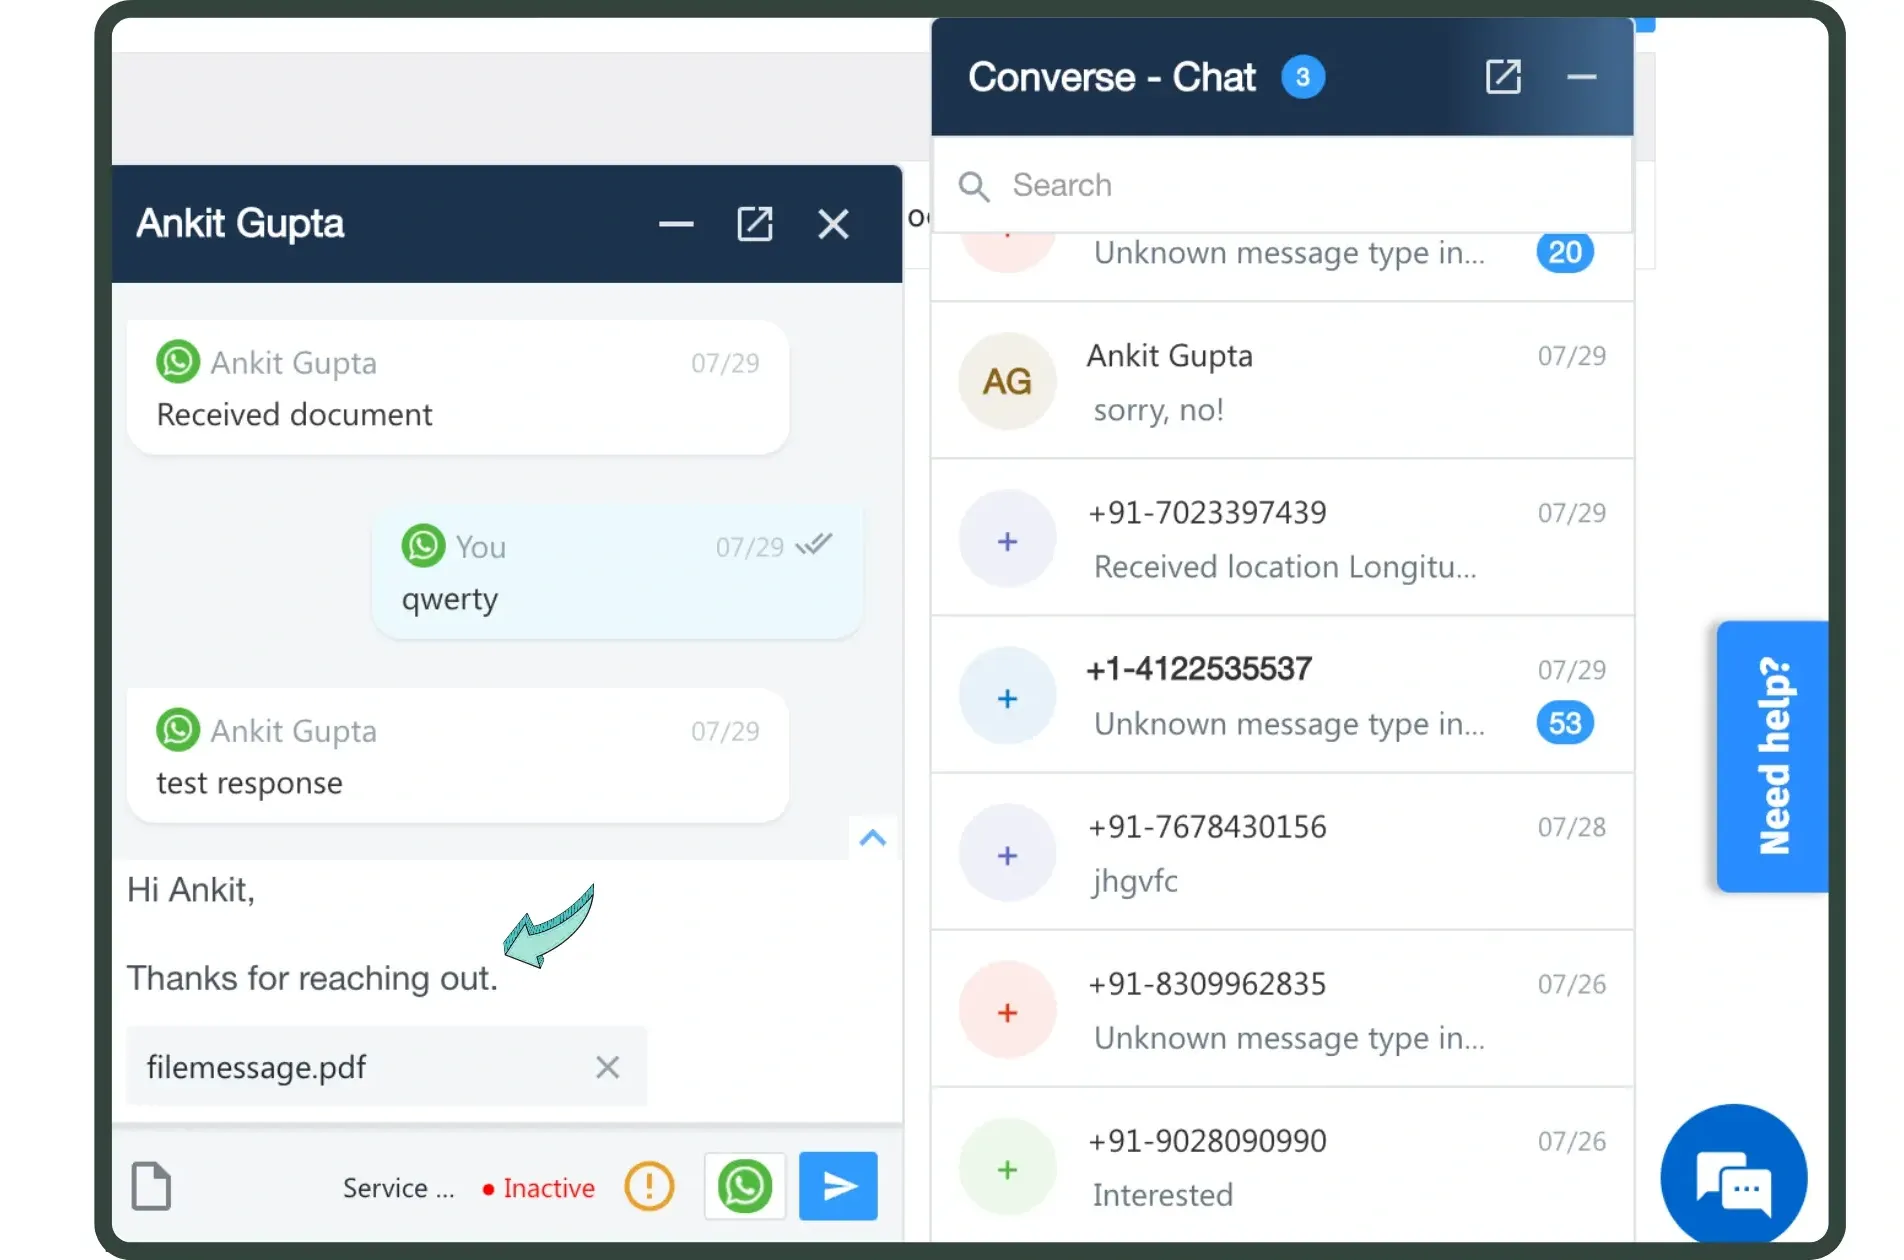
Task: Click the 20 unread badge
Action: (x=1565, y=252)
